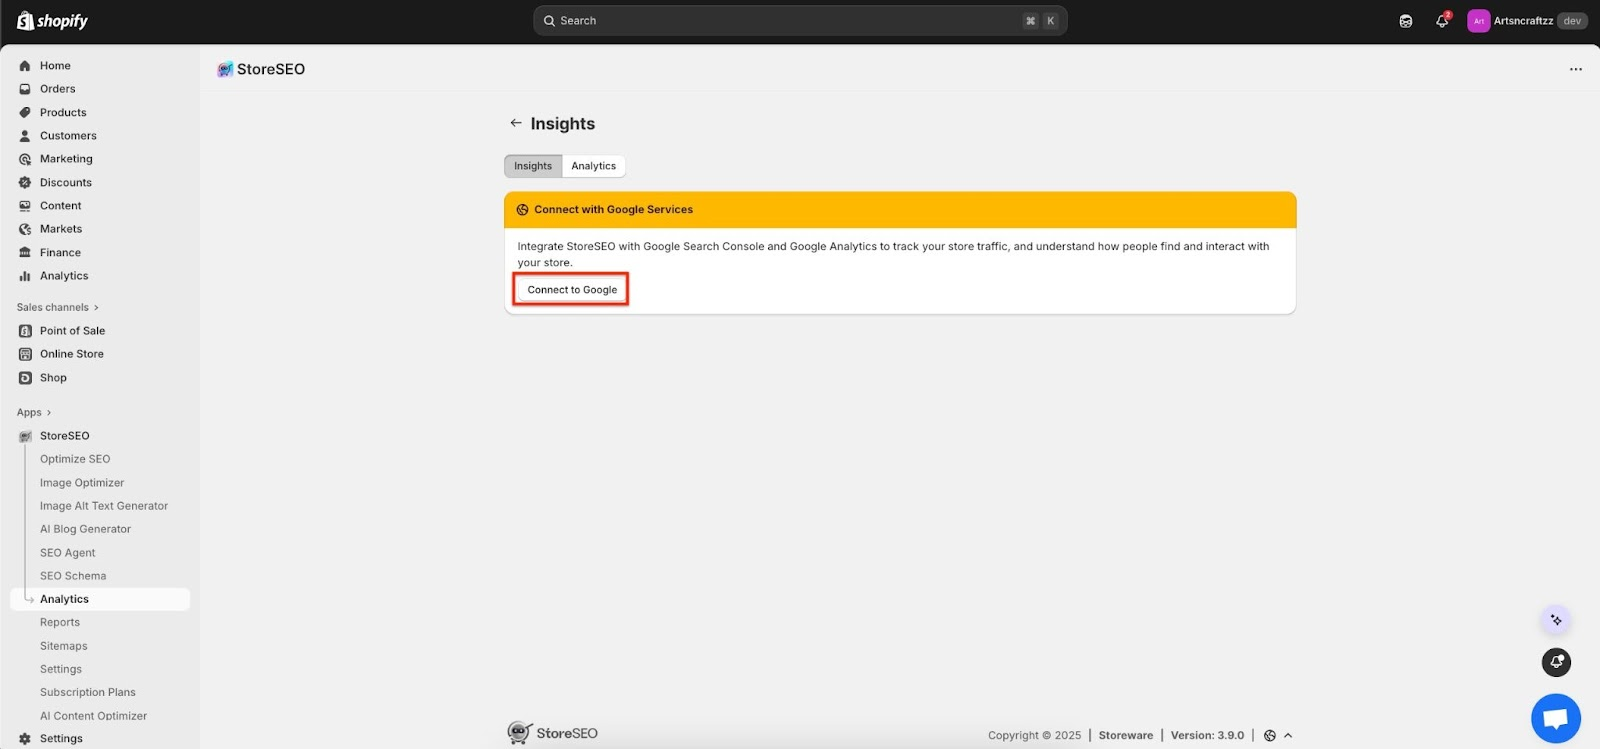Open the Settings gear icon at bottom
1600x749 pixels.
click(25, 739)
